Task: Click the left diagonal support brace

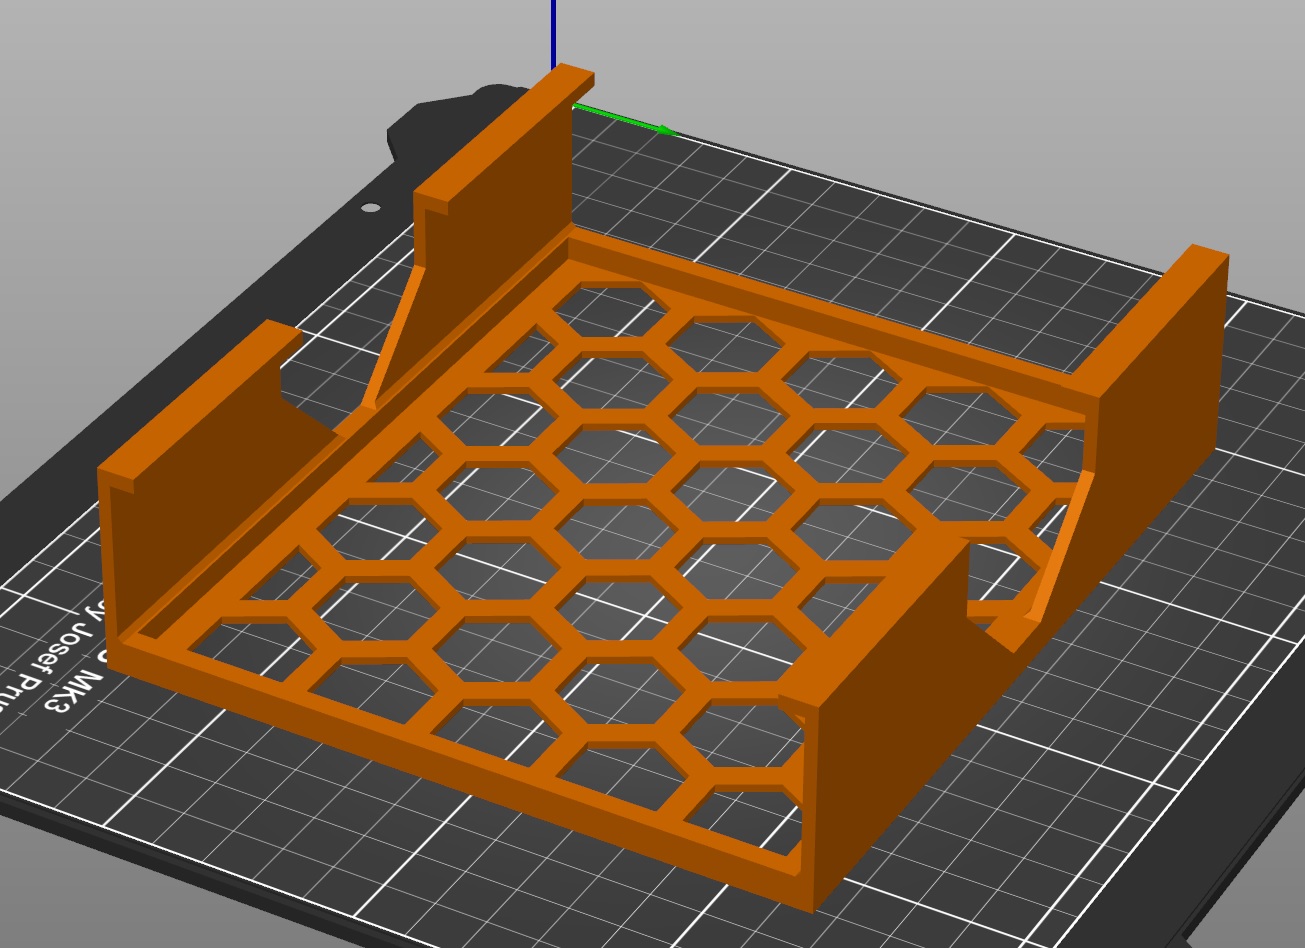Action: pyautogui.click(x=395, y=335)
